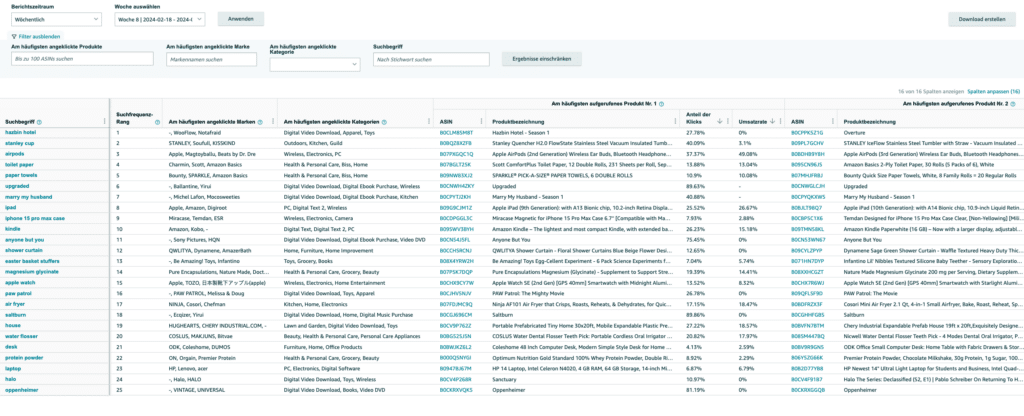Open the paw patrol search term
This screenshot has height=416, width=1024.
[19, 293]
